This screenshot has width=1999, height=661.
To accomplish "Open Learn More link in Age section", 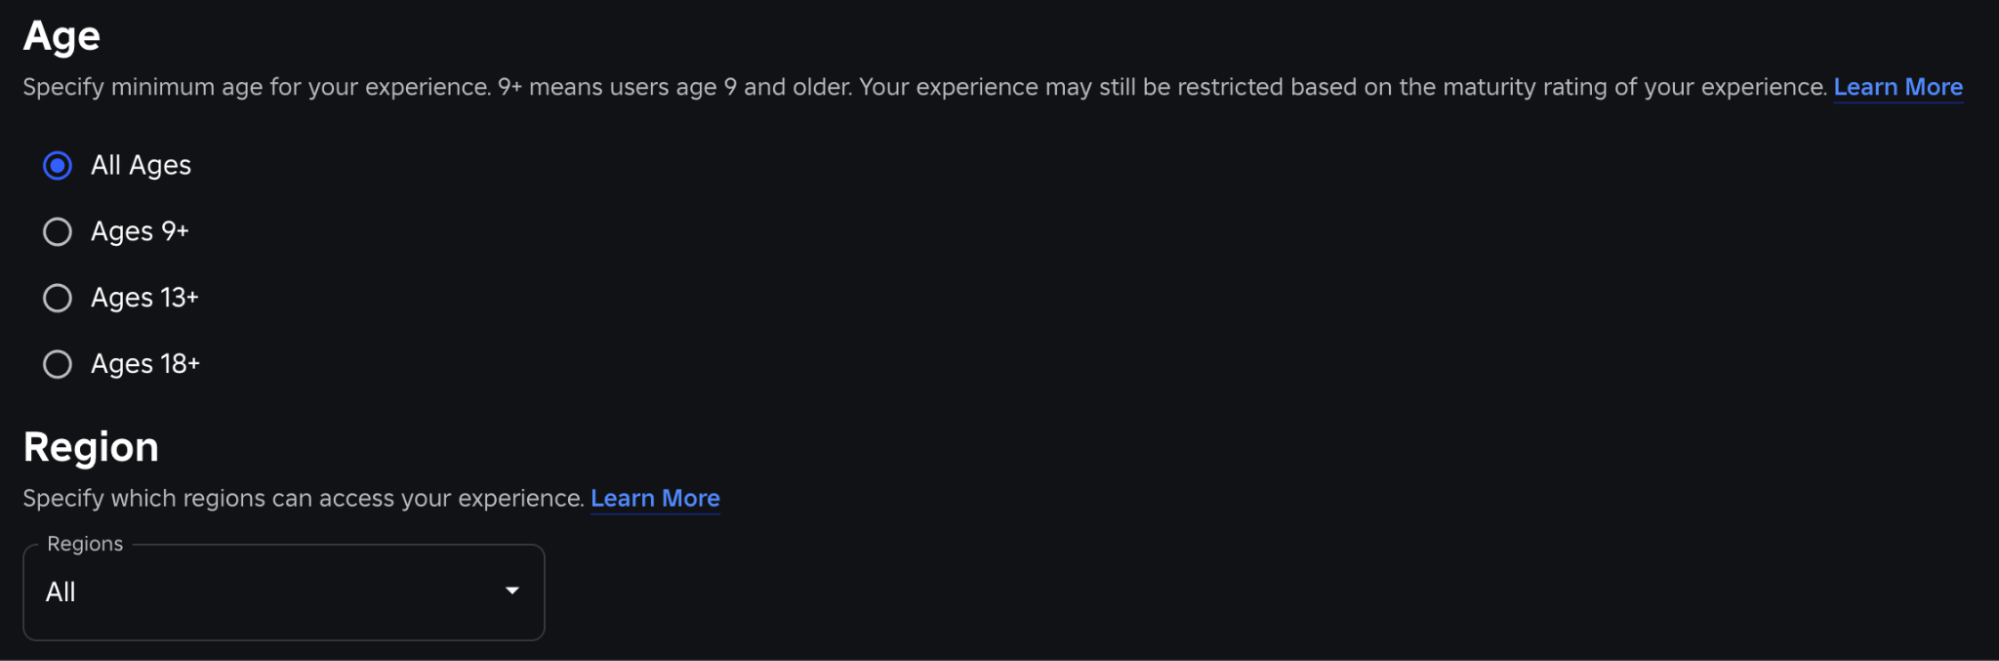I will tap(1898, 87).
